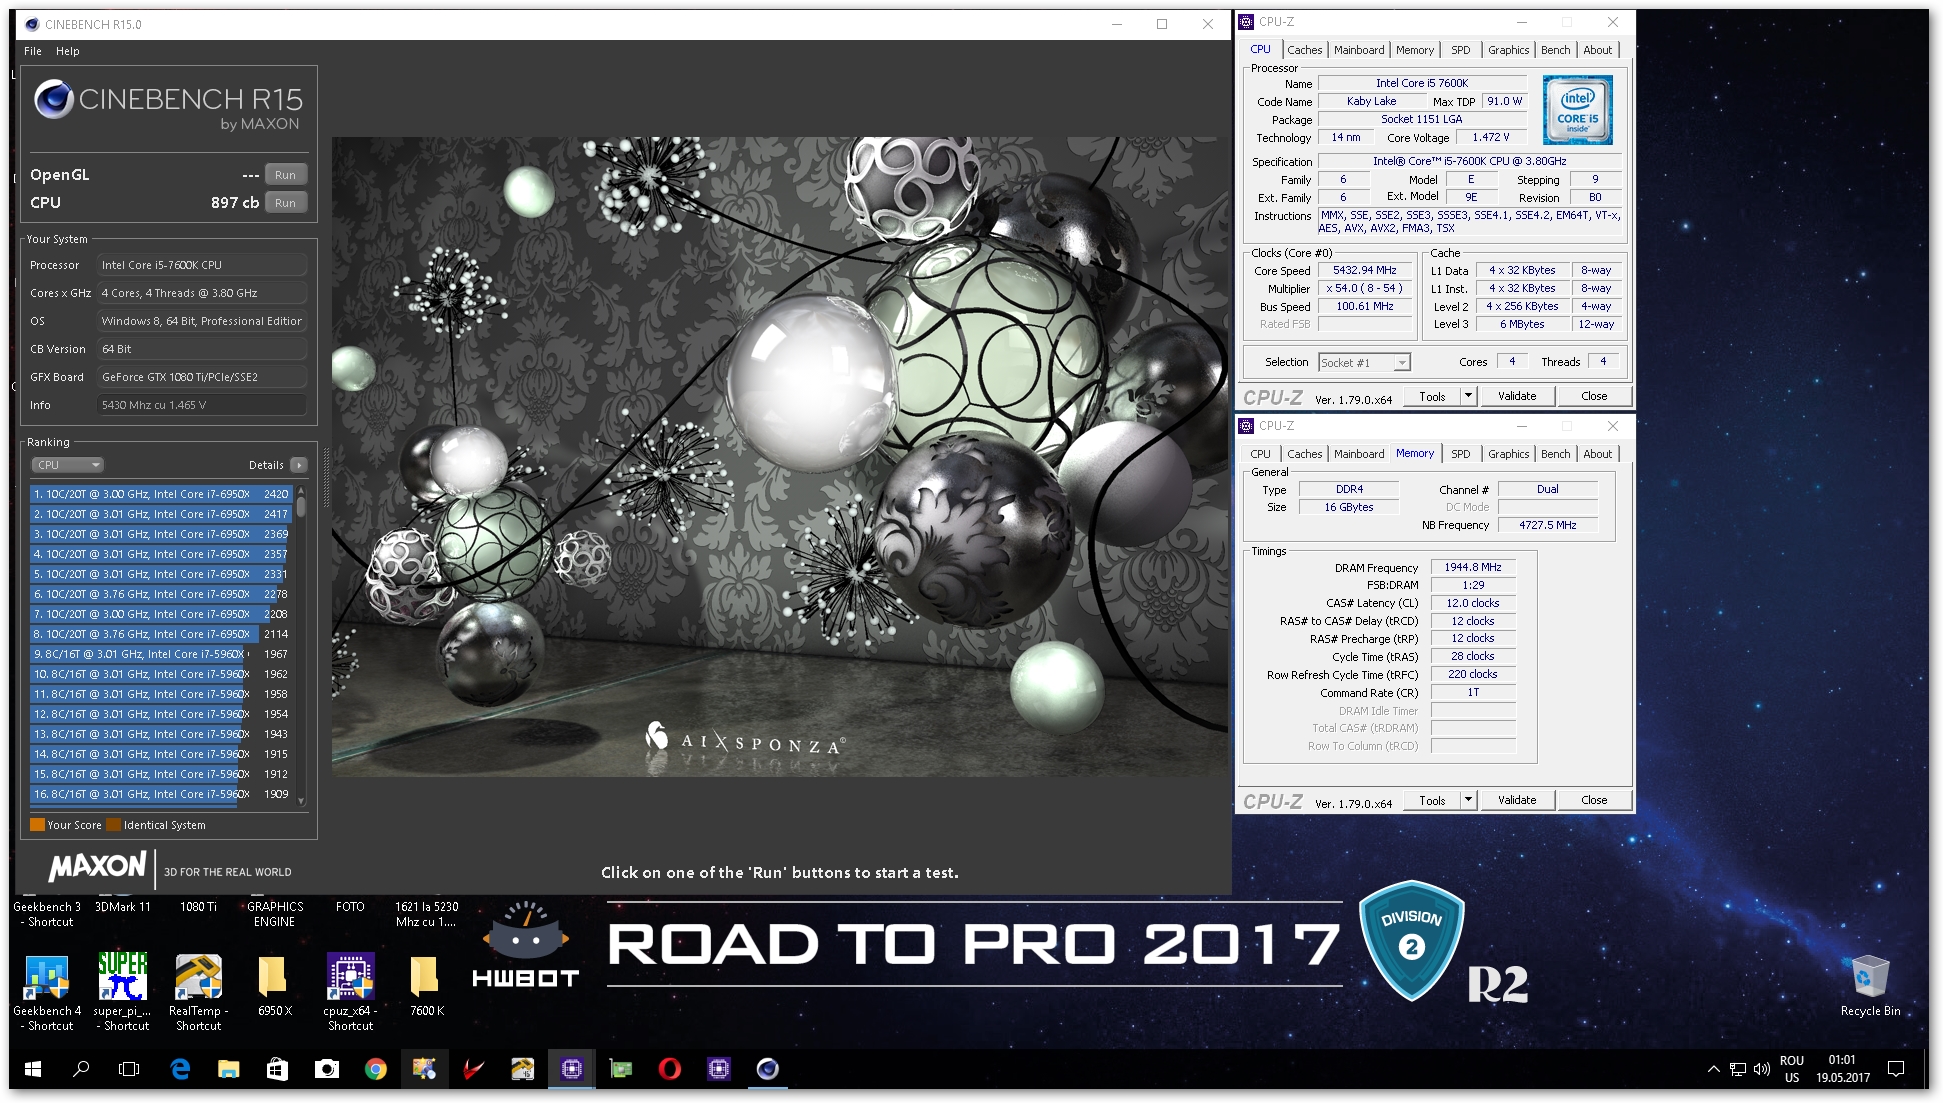The height and width of the screenshot is (1103, 1943).
Task: Open SPD tab in upper CPU-Z
Action: tap(1460, 50)
